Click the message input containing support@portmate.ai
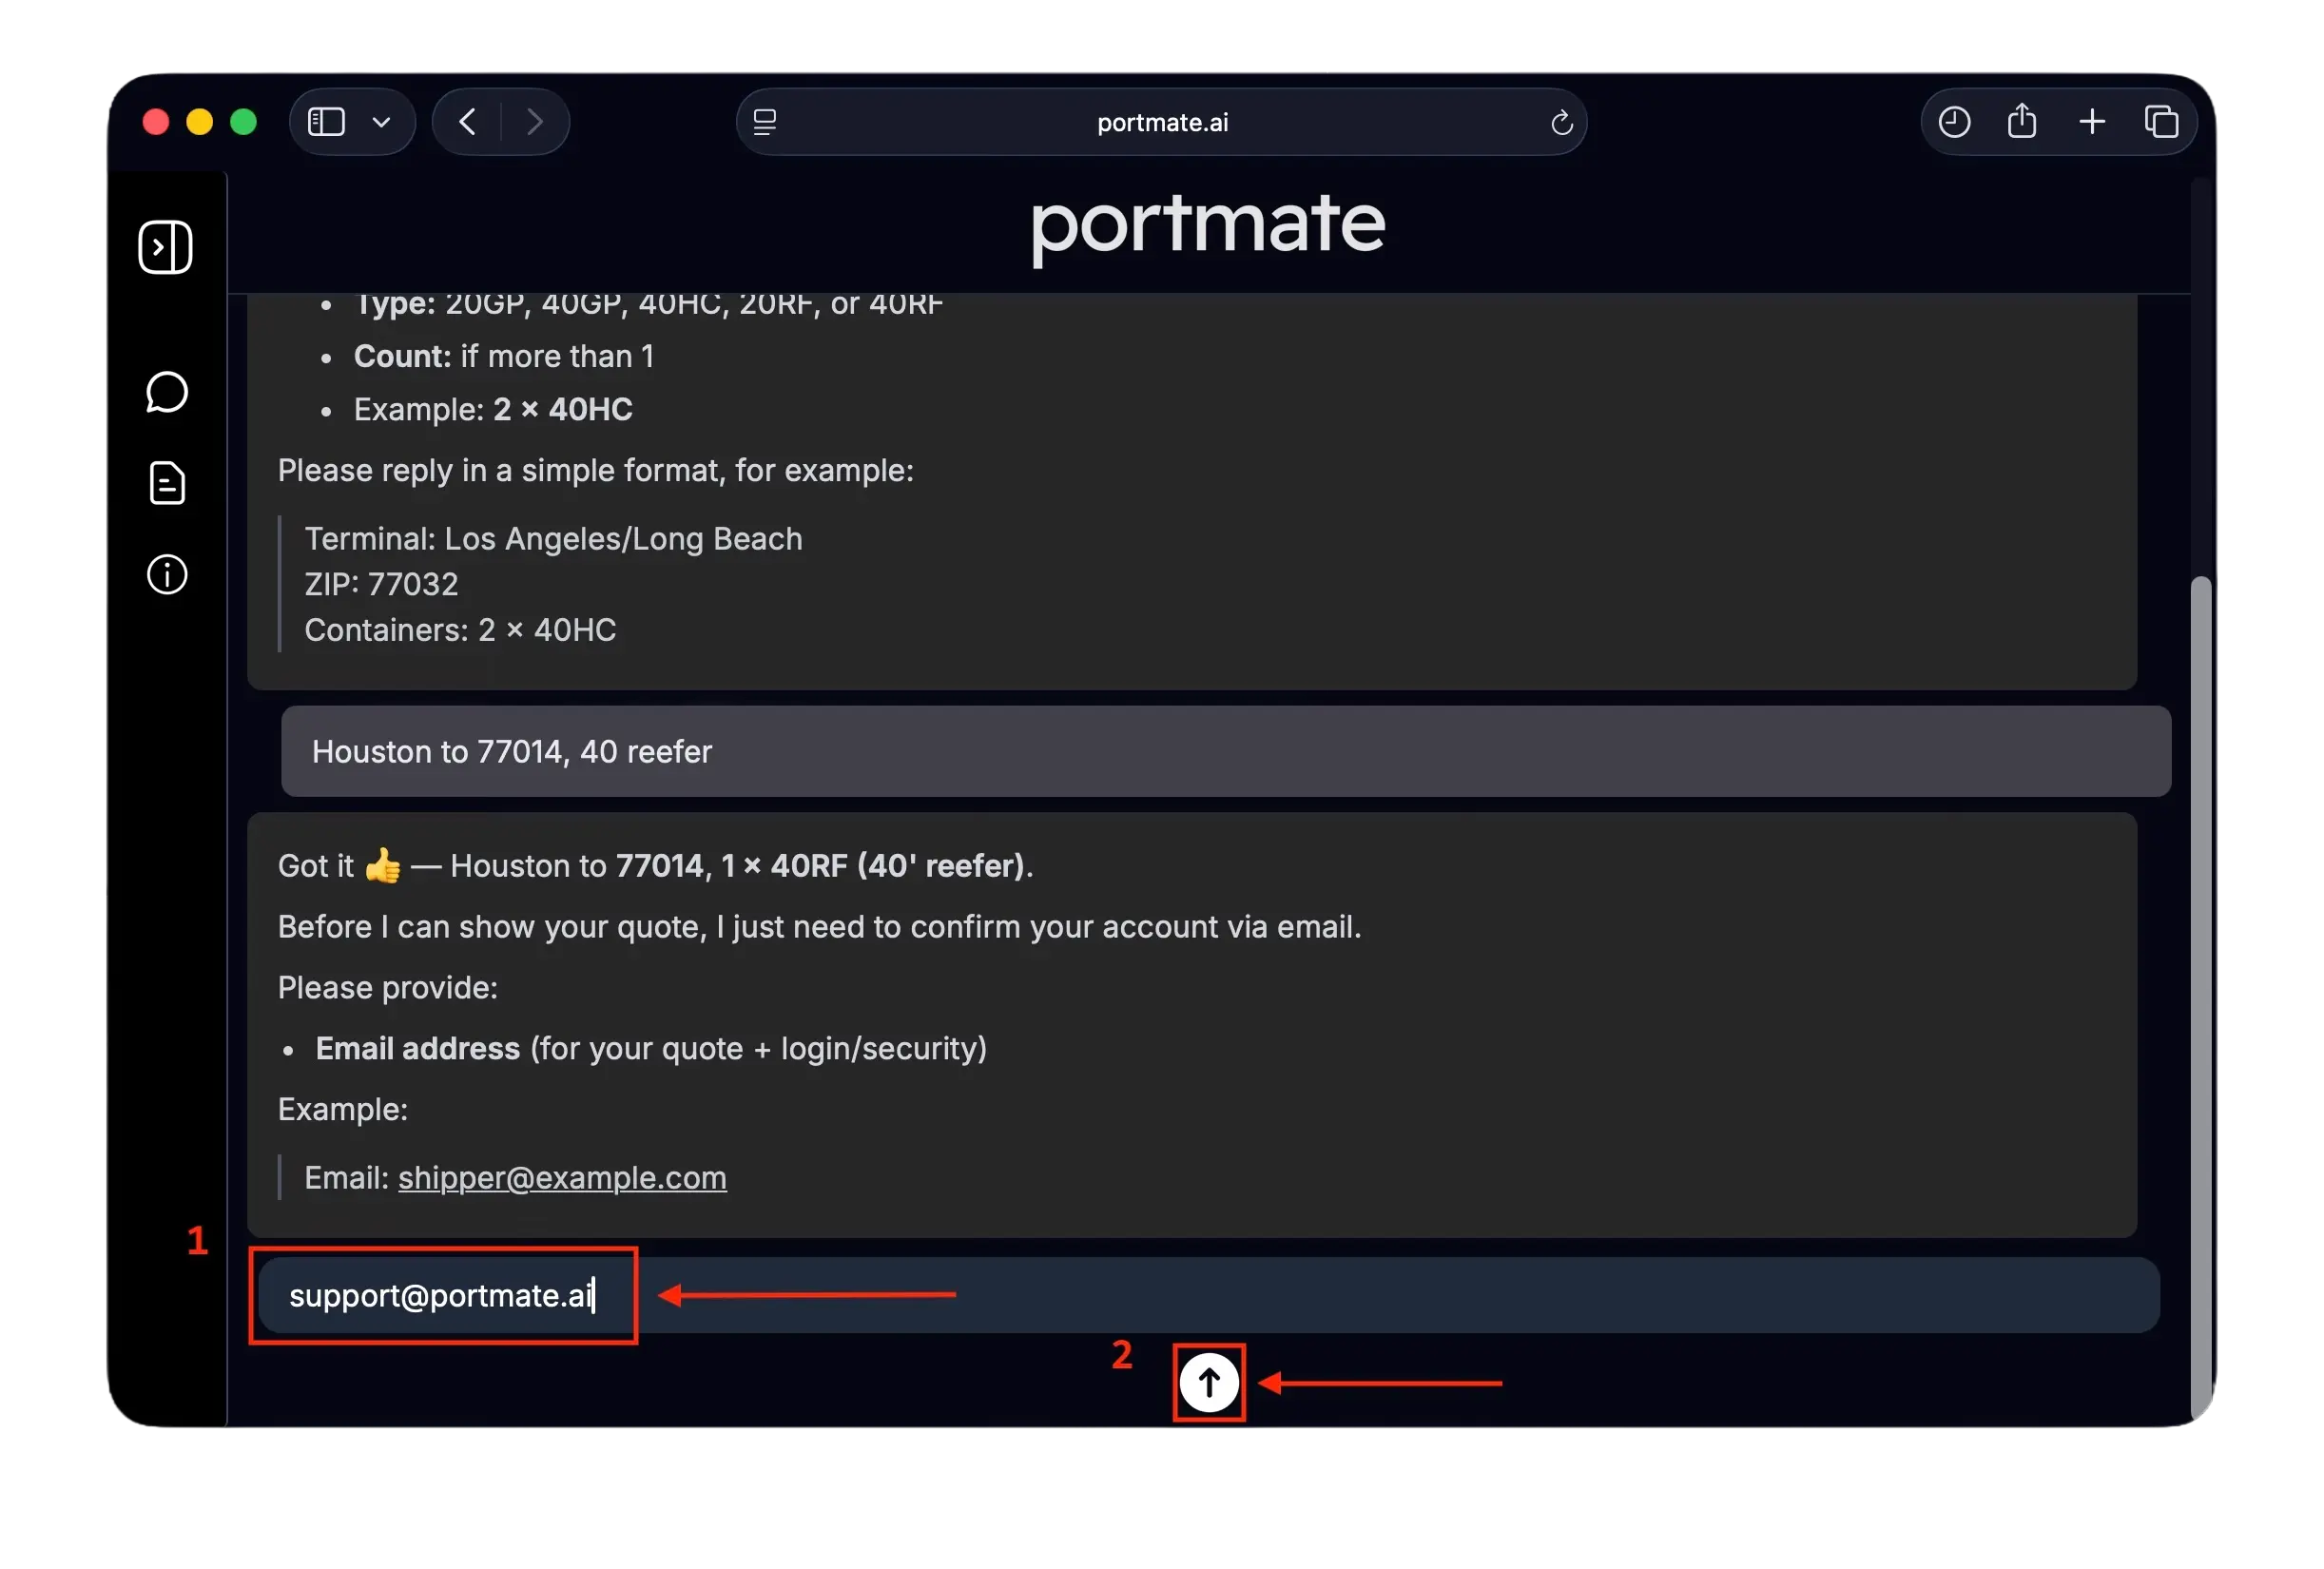Screen dimensions: 2324x1569 pyautogui.click(x=1208, y=1295)
